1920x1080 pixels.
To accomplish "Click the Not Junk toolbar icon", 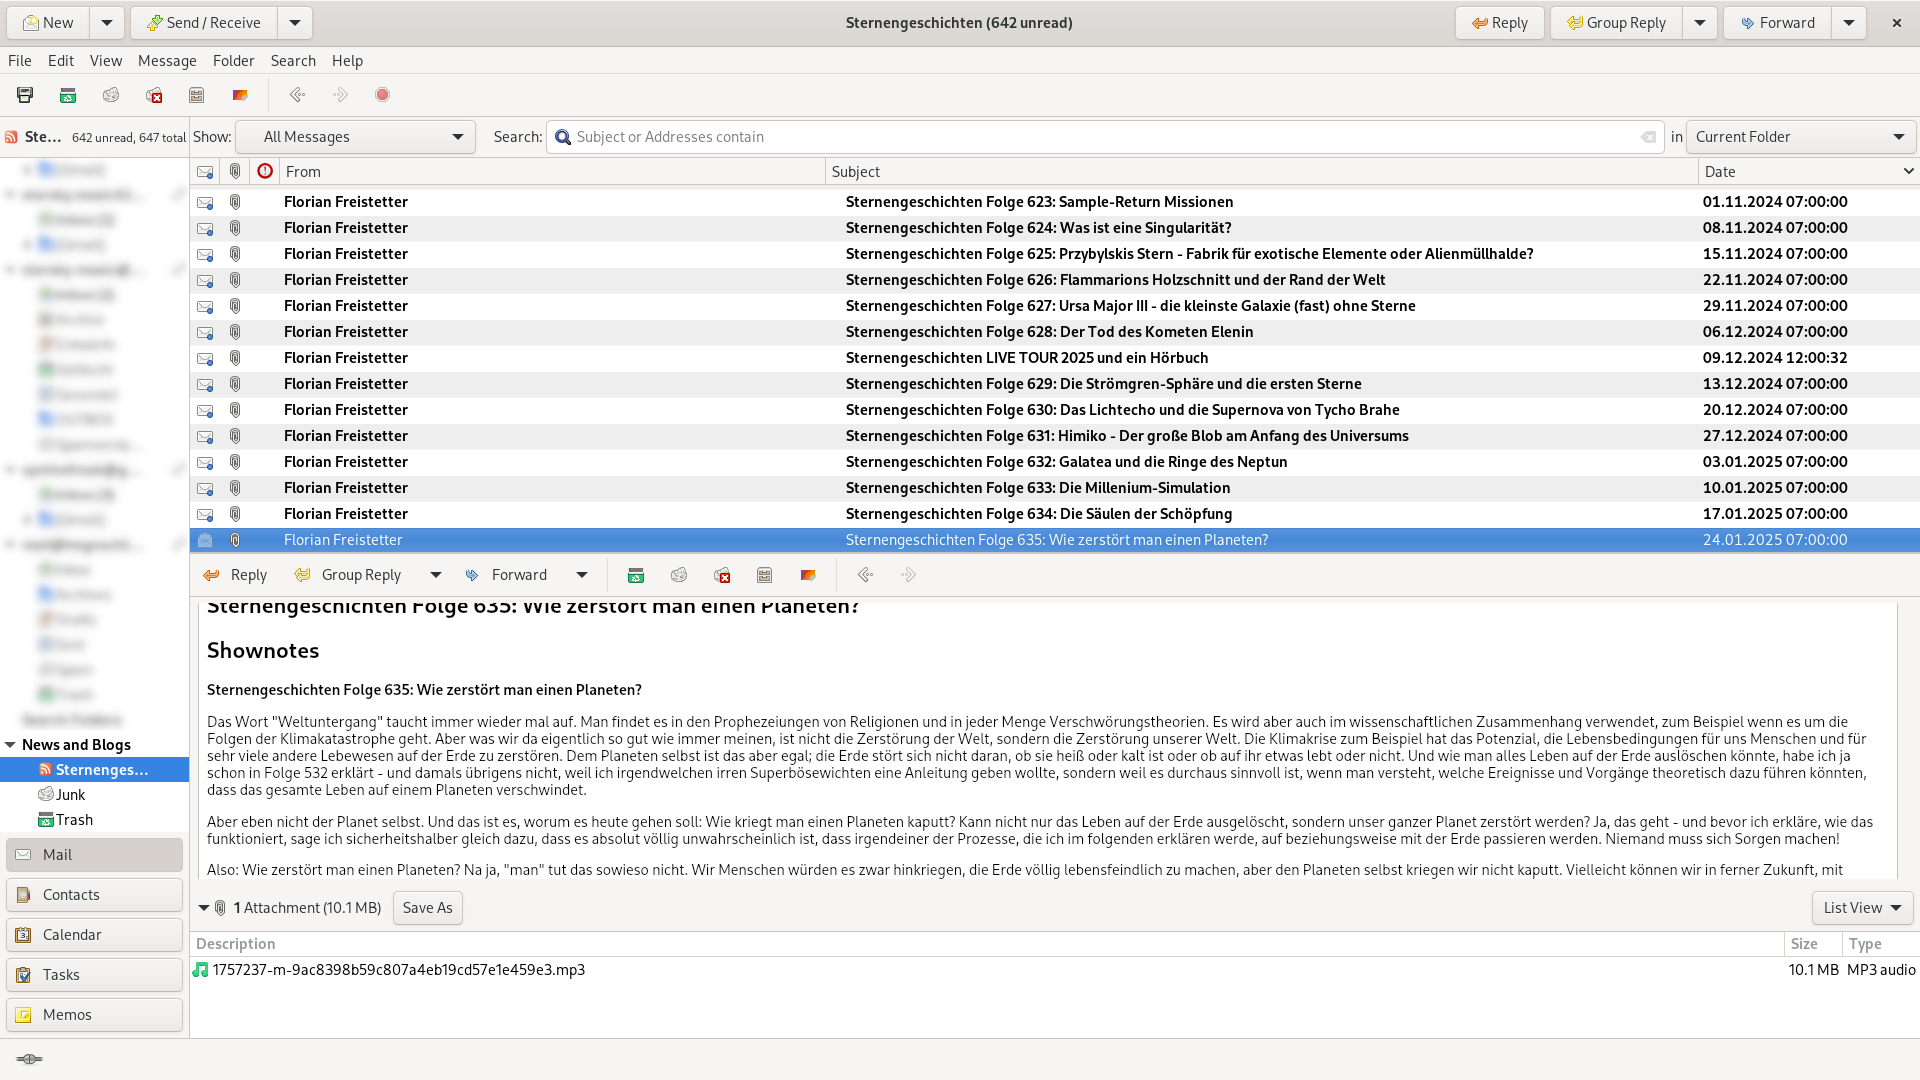I will [154, 95].
